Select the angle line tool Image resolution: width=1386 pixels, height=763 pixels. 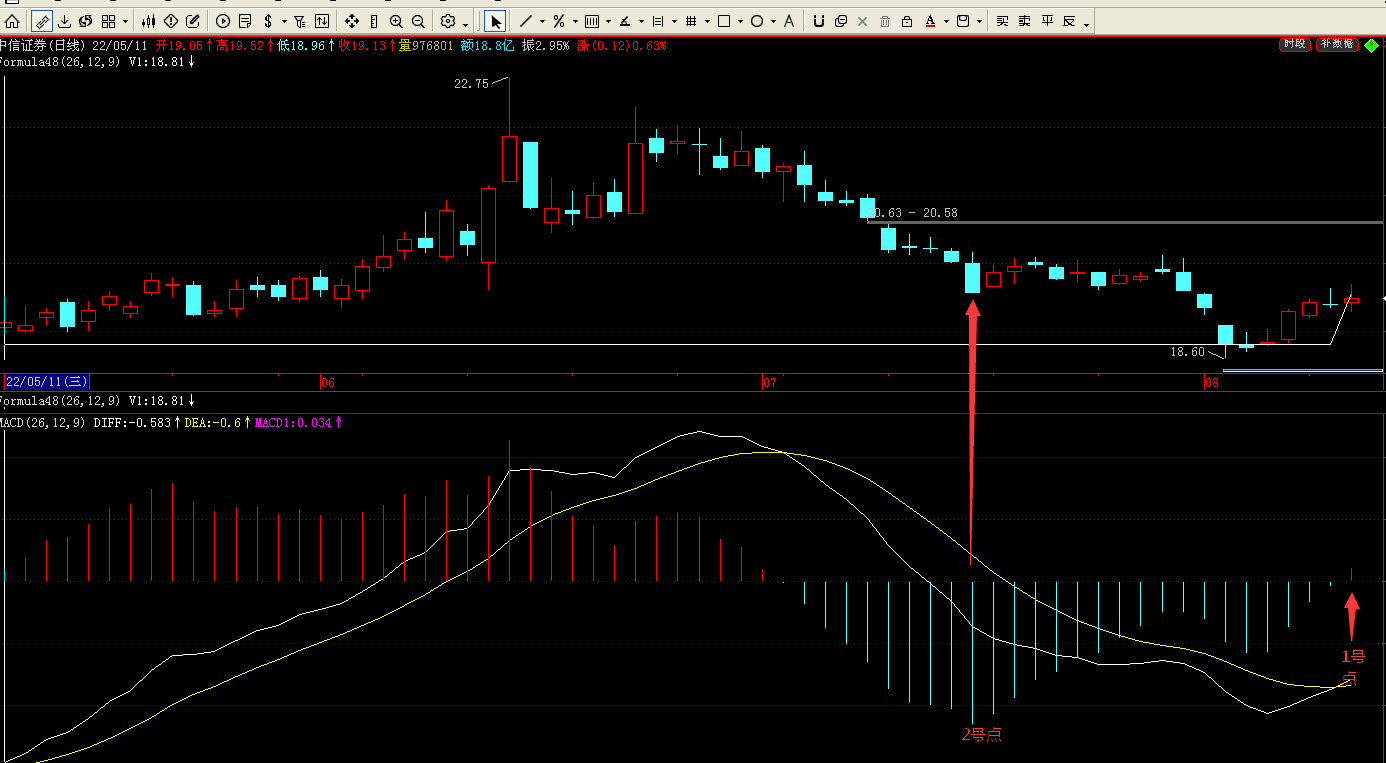click(x=624, y=21)
